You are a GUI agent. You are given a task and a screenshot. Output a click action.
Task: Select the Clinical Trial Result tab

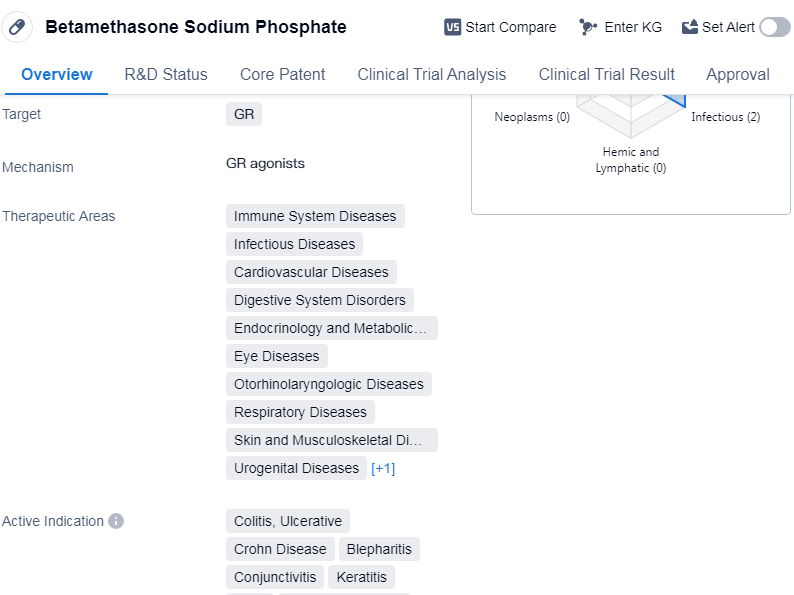(606, 74)
